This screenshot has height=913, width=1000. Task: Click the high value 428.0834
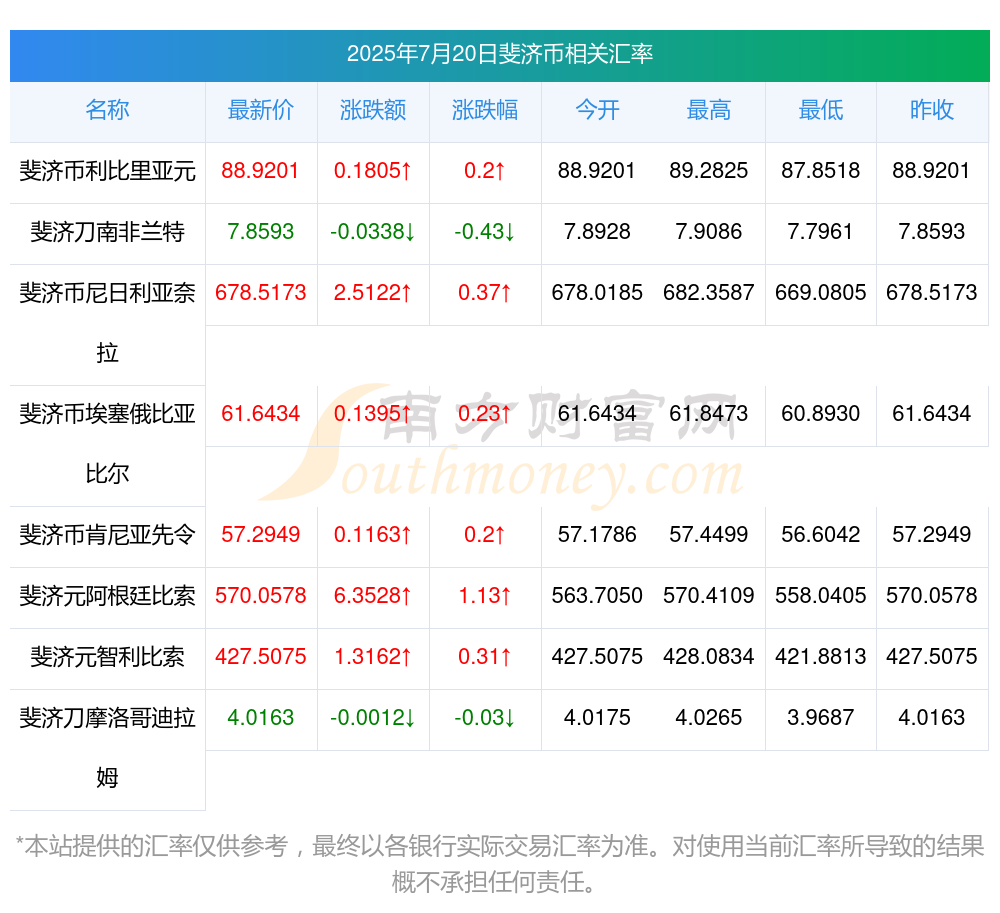click(x=709, y=657)
